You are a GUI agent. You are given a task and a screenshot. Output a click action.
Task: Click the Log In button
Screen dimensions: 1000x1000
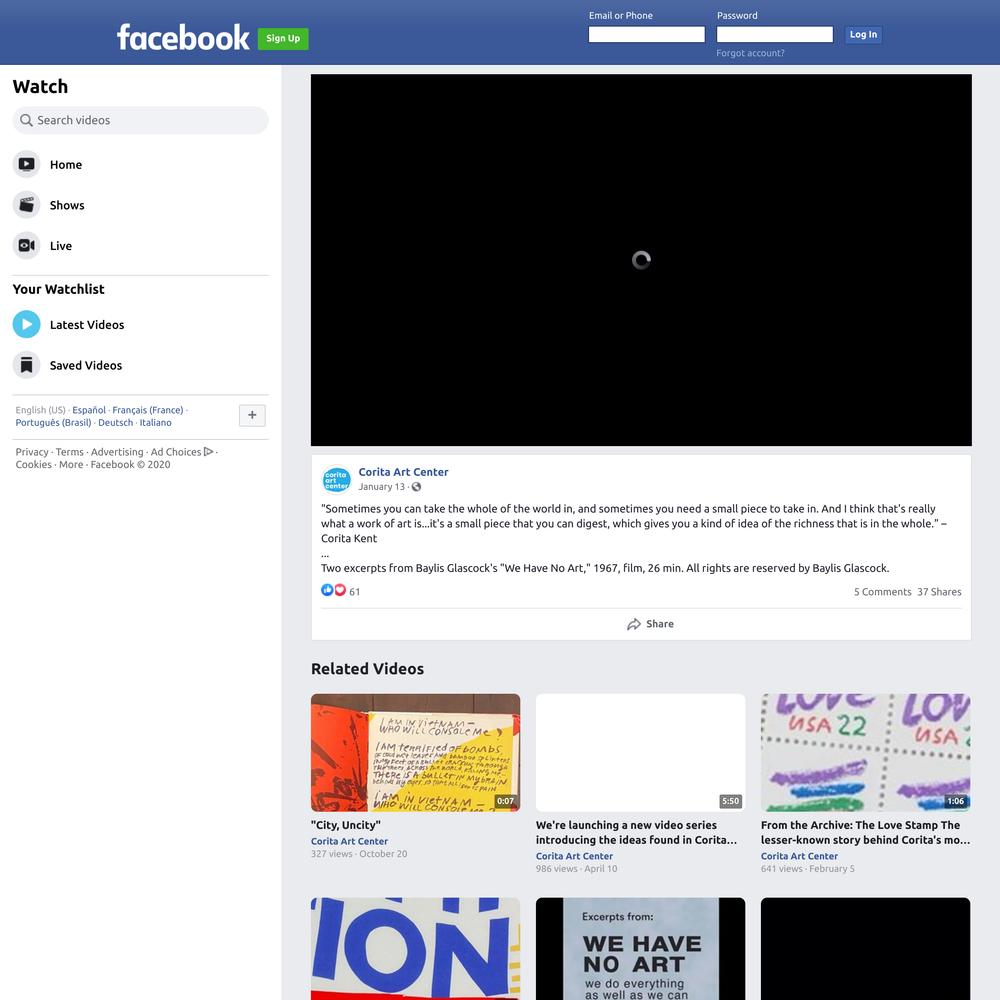863,34
